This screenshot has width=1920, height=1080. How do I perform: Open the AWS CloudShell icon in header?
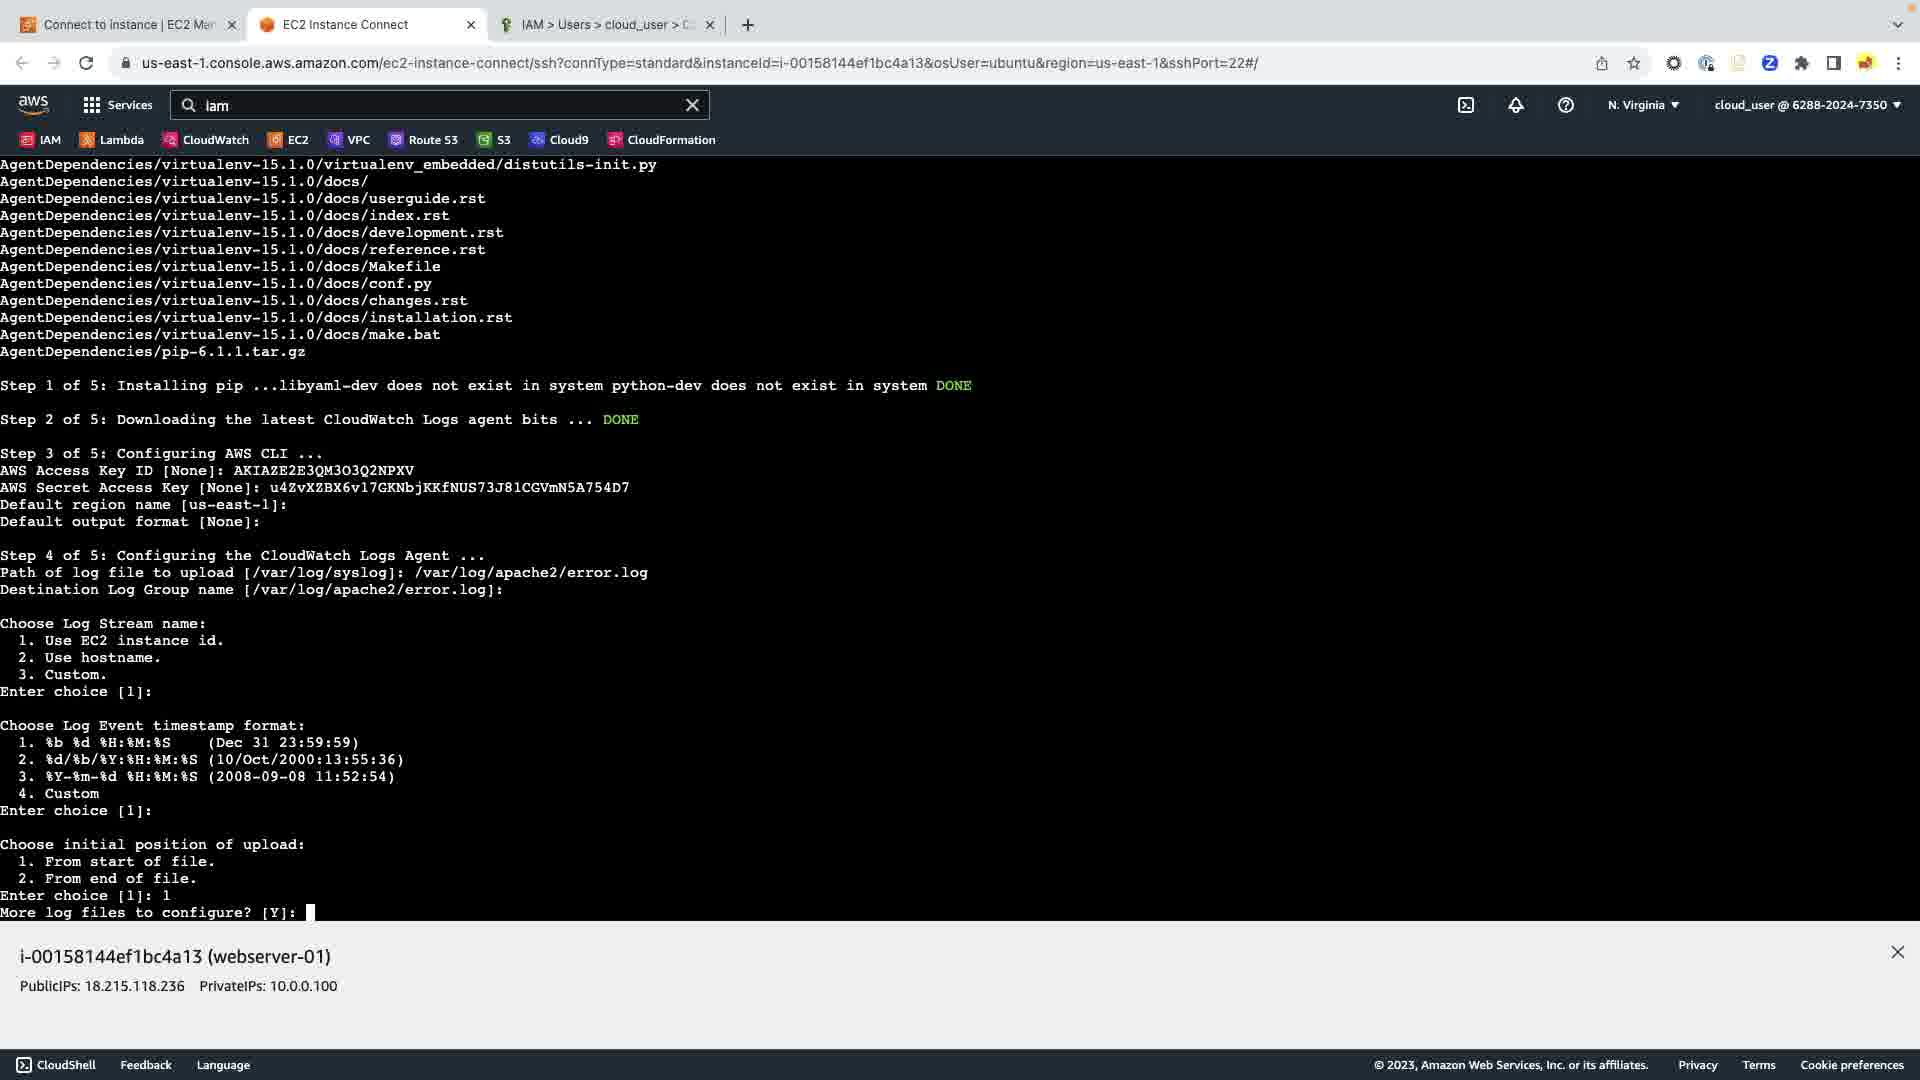click(x=1465, y=105)
